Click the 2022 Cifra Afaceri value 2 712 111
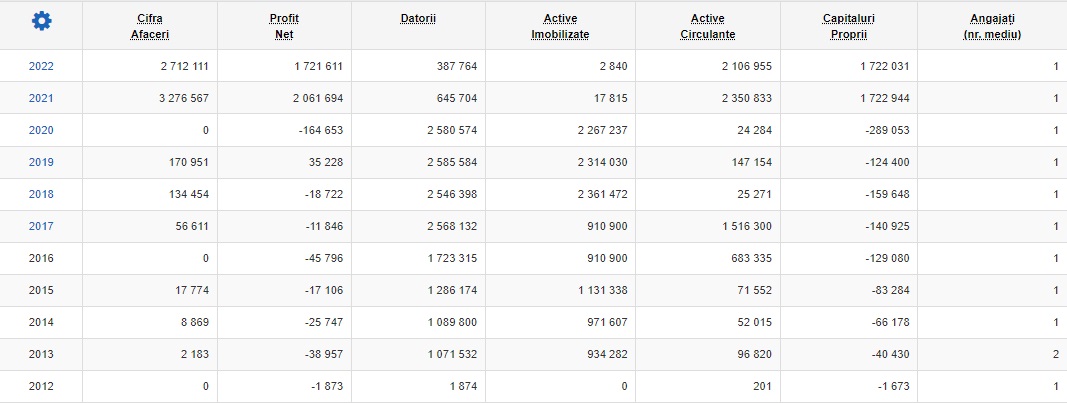 click(176, 67)
